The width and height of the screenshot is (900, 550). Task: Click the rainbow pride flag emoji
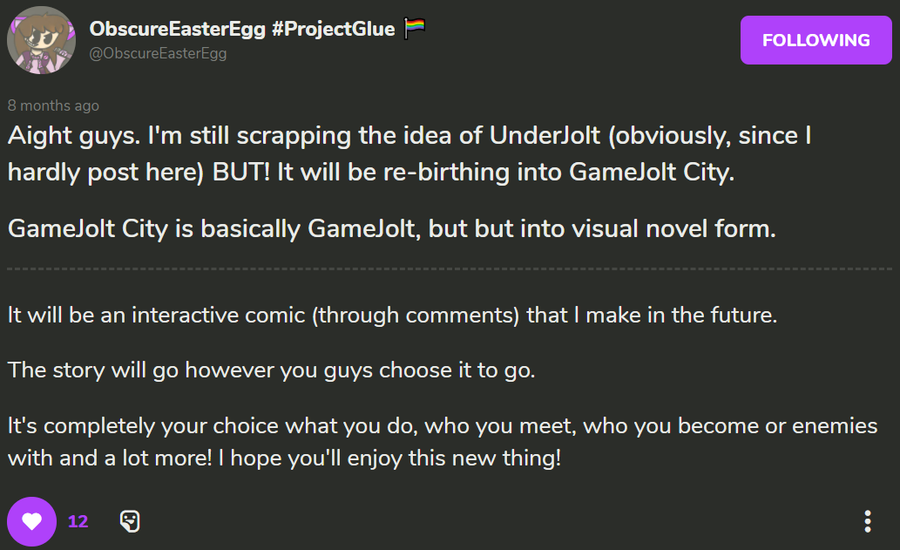pos(414,28)
